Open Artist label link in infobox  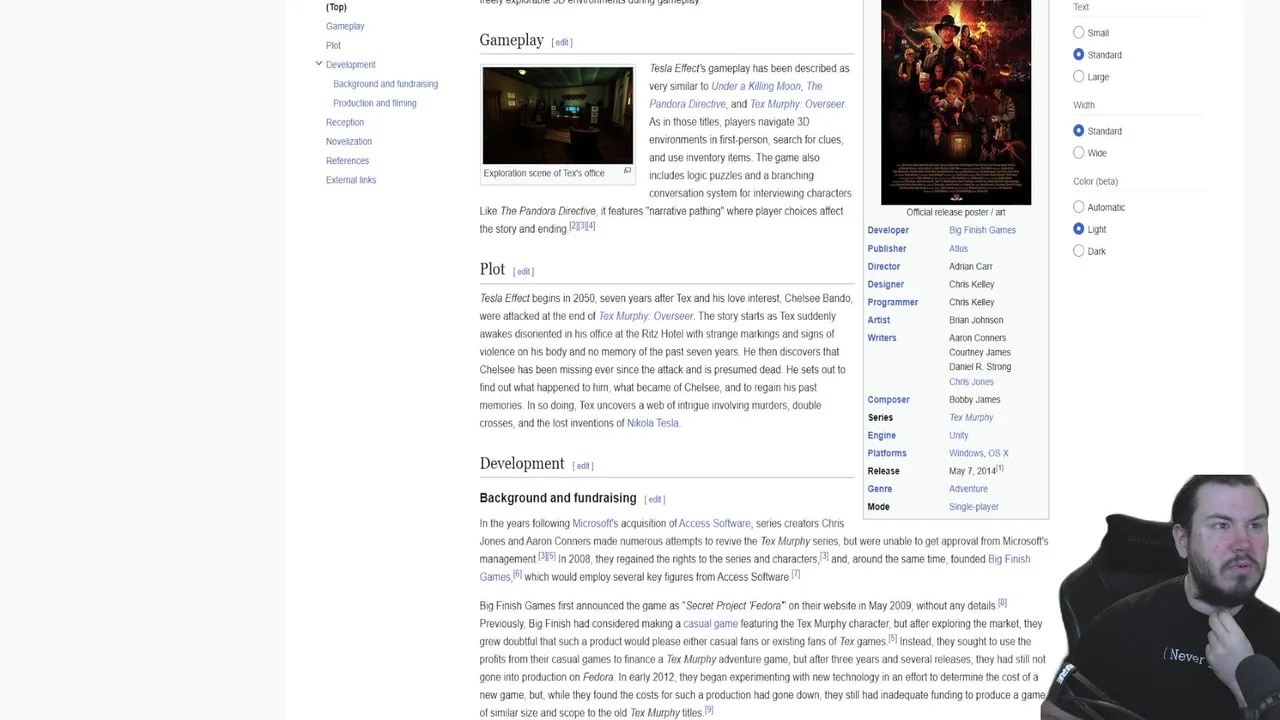[x=879, y=321]
